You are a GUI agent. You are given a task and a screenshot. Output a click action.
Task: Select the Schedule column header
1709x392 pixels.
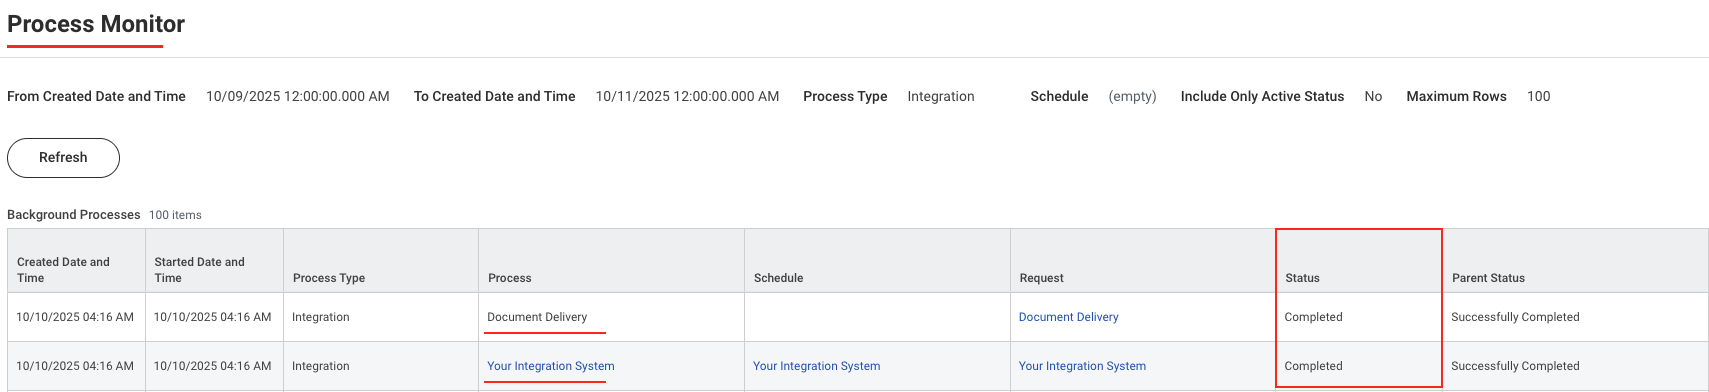(x=779, y=278)
